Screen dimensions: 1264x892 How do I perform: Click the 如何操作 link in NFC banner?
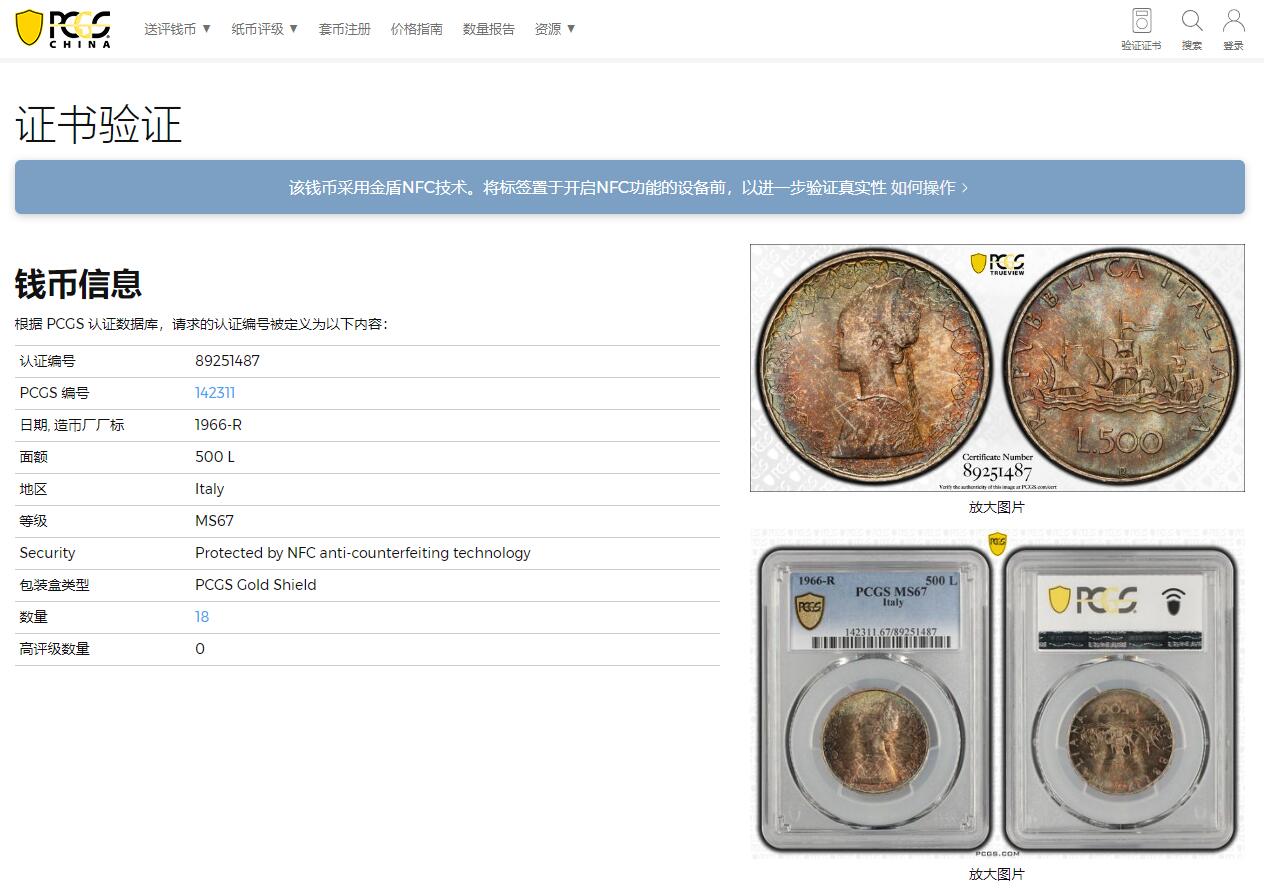pos(929,187)
